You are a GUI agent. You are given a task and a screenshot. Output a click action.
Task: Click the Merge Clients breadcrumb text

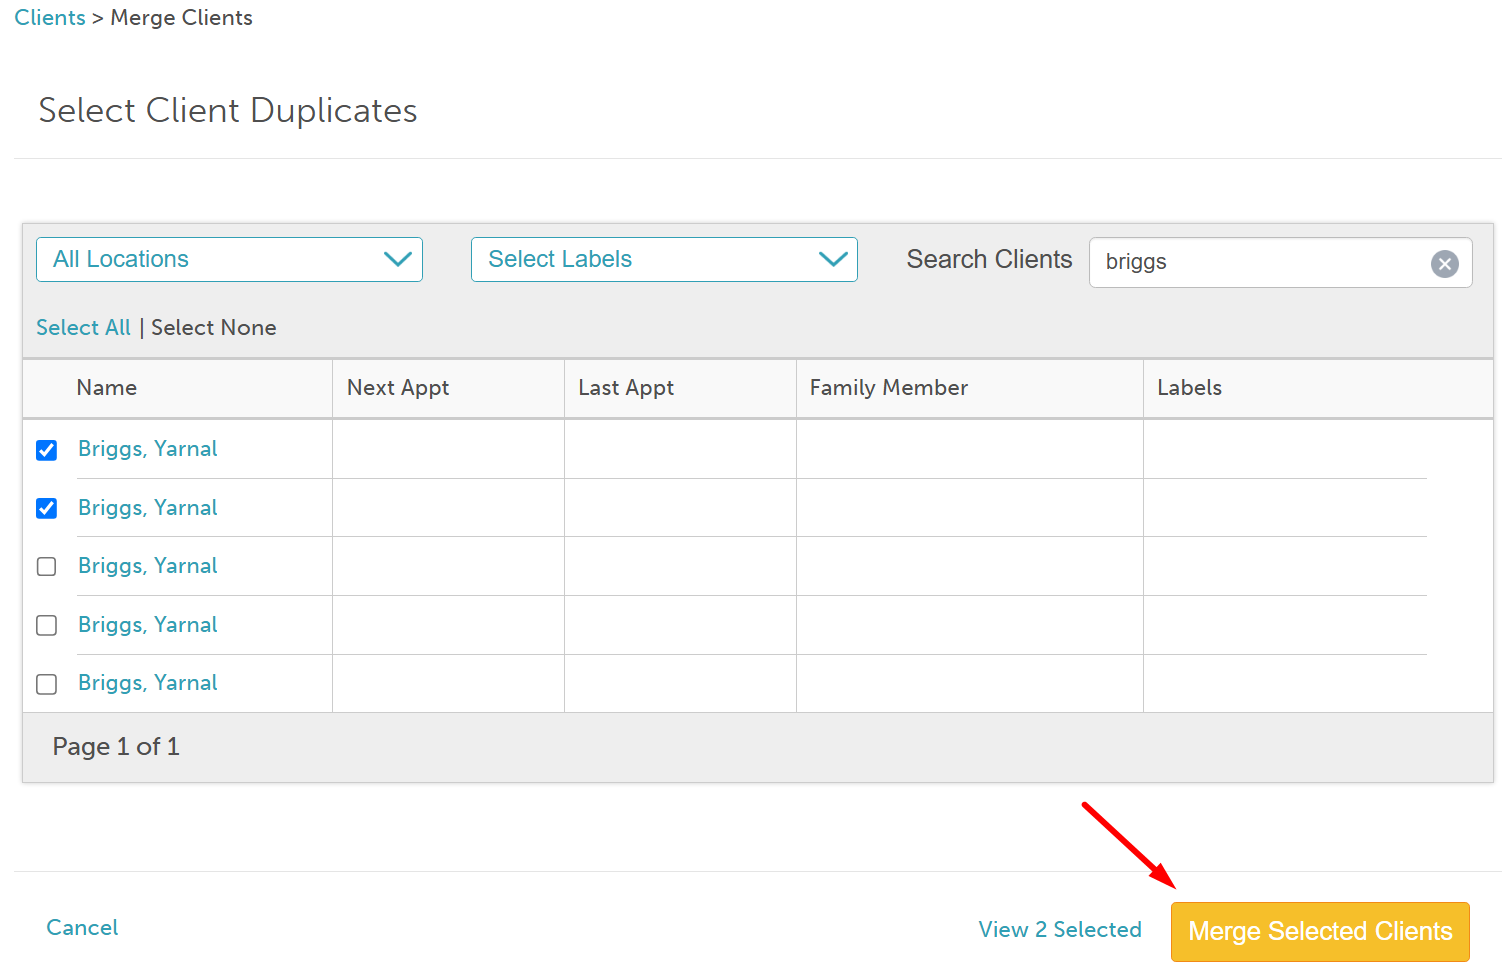pos(181,18)
